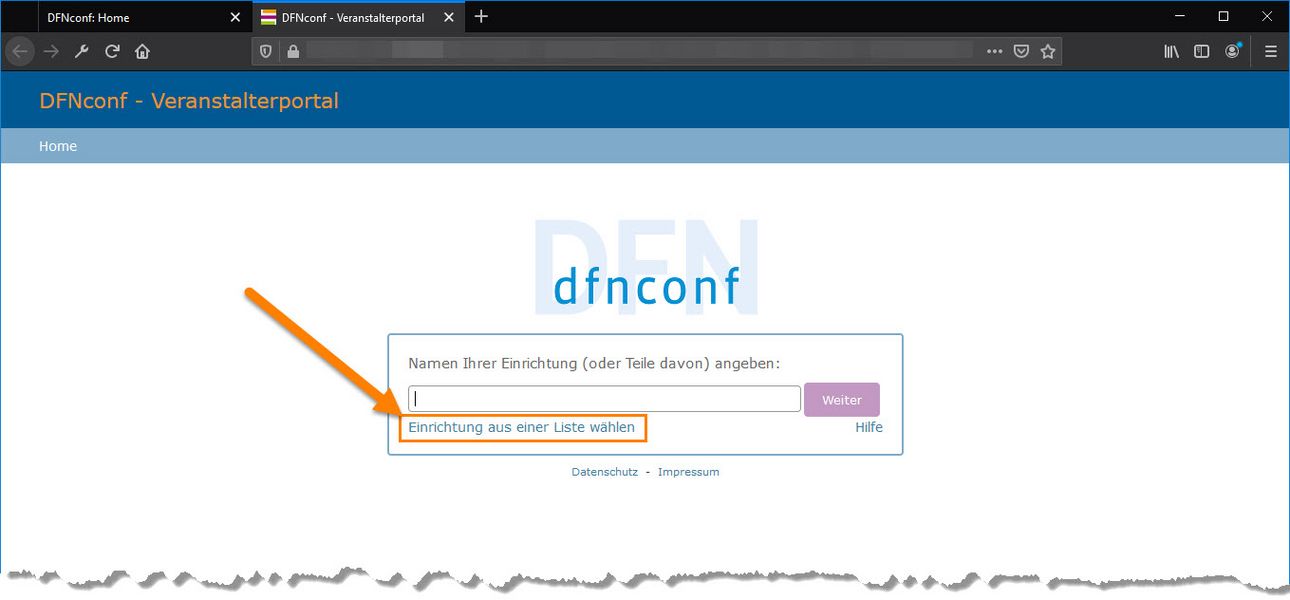Image resolution: width=1290 pixels, height=600 pixels.
Task: Bookmark this page with the star
Action: pos(1048,51)
